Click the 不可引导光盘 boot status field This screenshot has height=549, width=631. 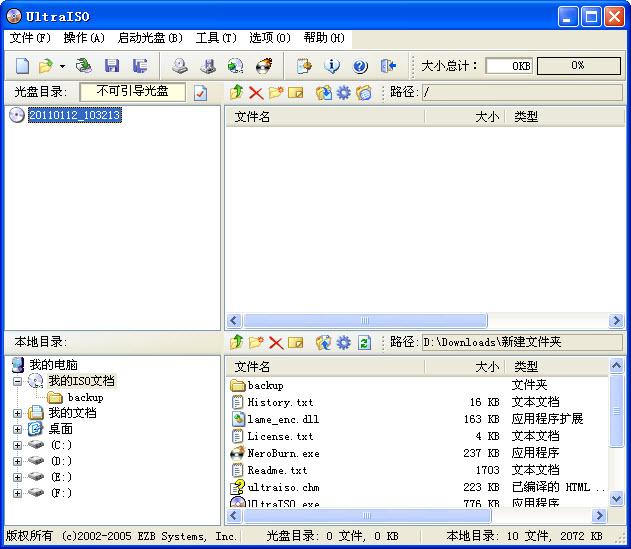click(x=133, y=92)
